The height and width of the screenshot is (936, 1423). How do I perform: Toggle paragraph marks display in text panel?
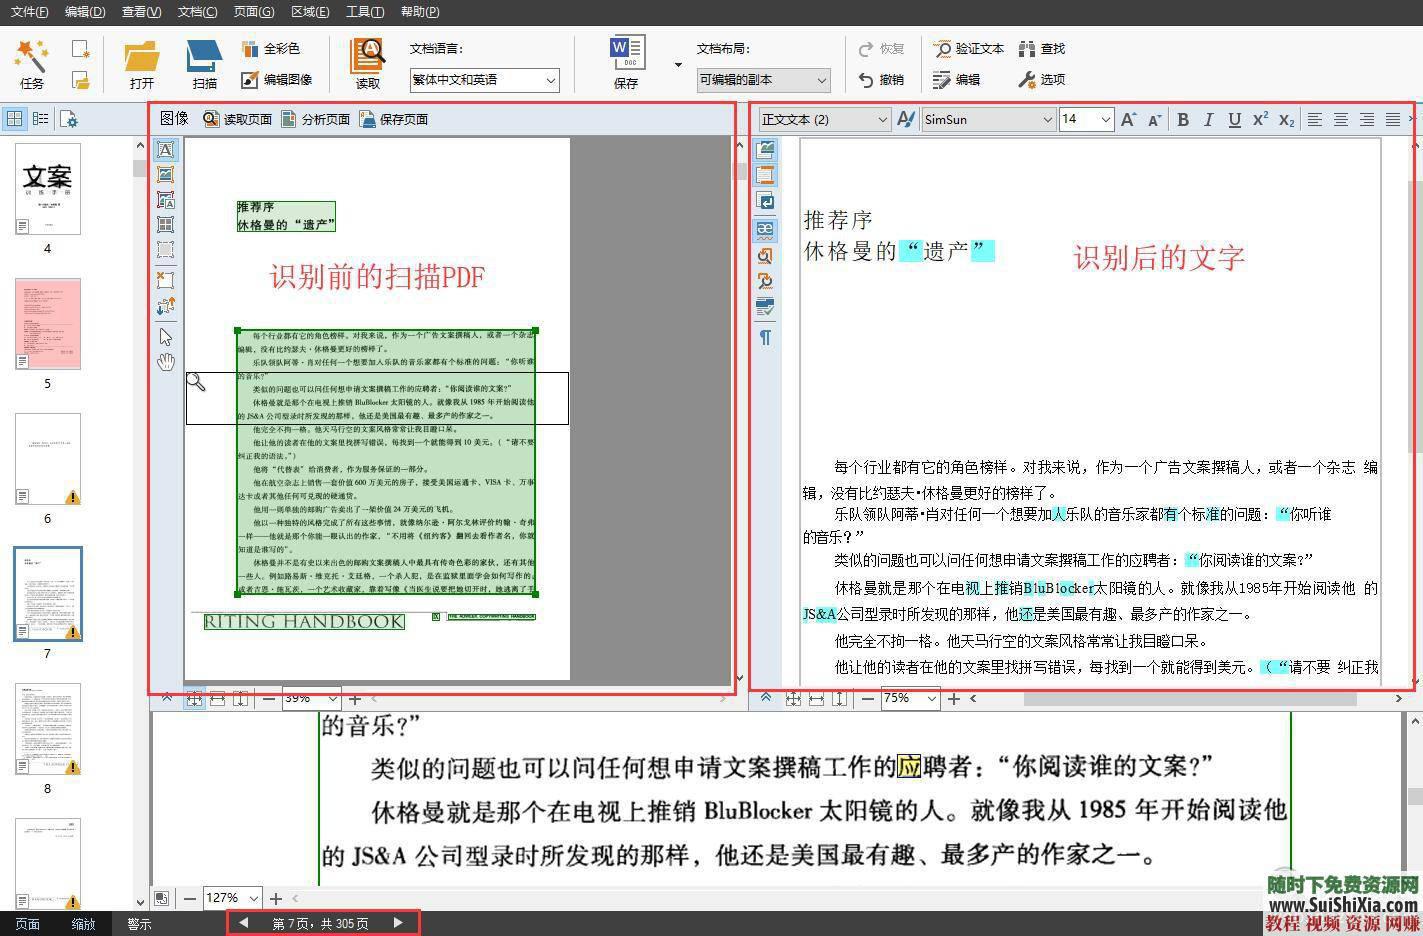pyautogui.click(x=764, y=338)
